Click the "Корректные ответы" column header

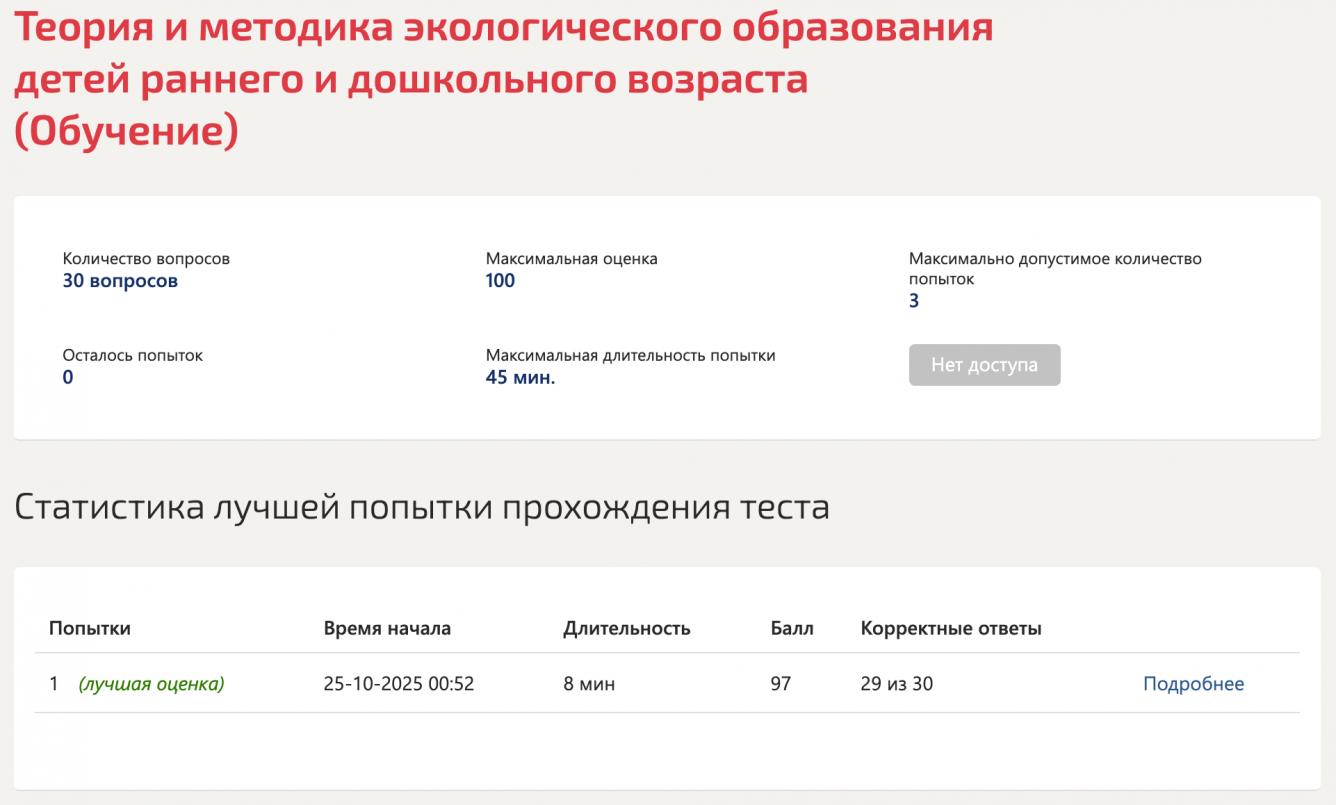(x=951, y=629)
